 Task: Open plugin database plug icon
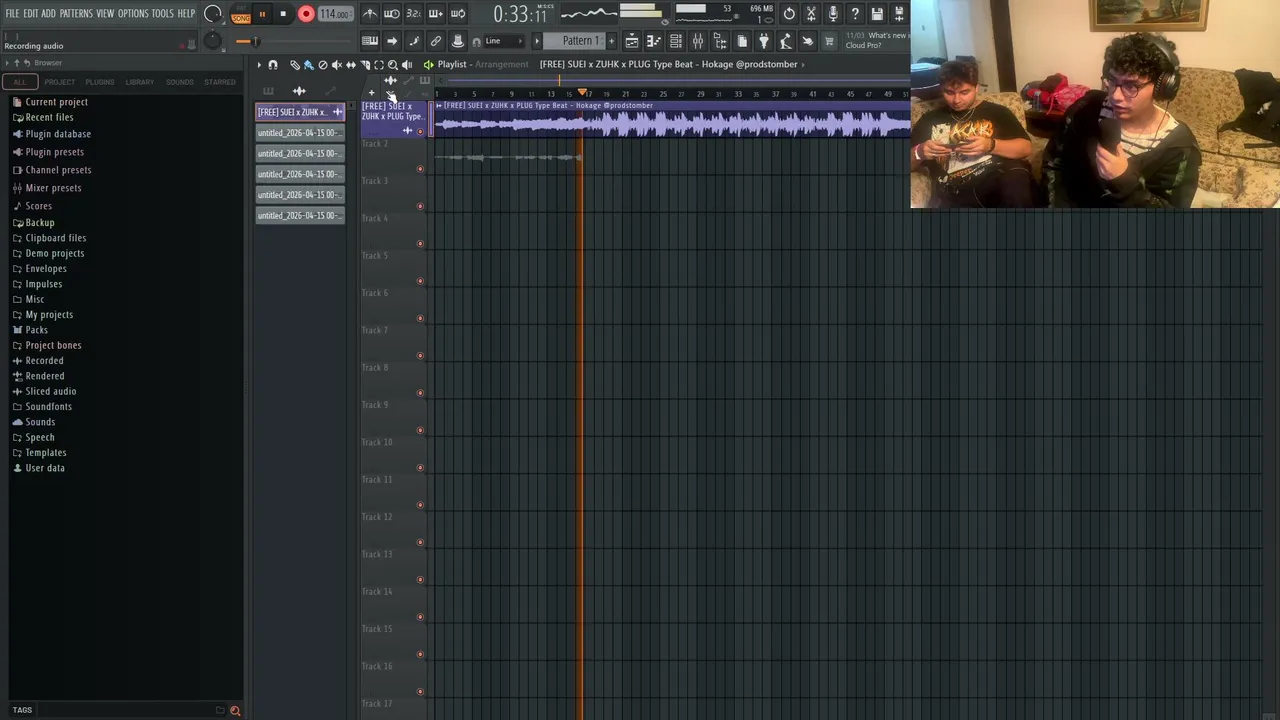pyautogui.click(x=763, y=41)
